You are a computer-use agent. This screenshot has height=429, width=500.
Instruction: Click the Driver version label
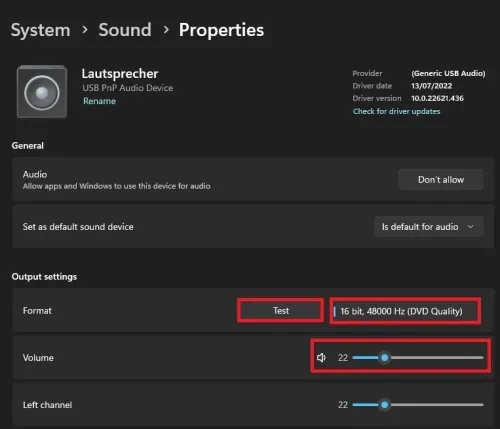(377, 98)
